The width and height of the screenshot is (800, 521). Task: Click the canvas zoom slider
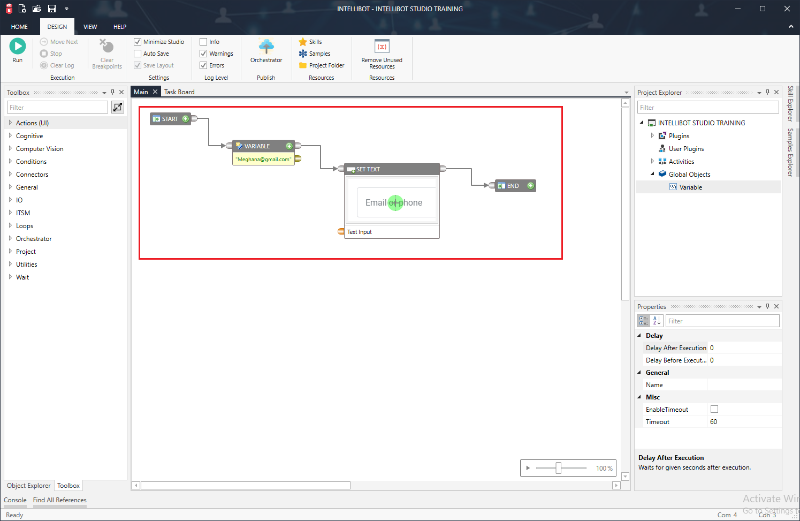click(558, 468)
